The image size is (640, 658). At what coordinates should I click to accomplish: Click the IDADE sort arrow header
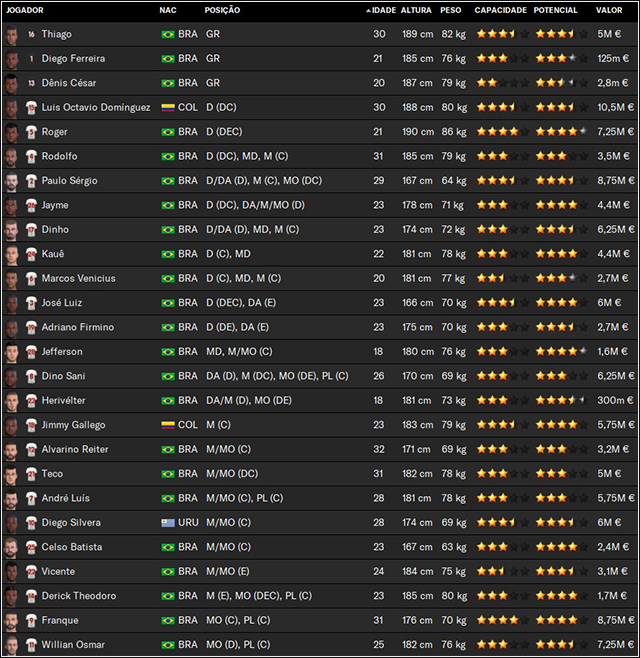[x=381, y=10]
